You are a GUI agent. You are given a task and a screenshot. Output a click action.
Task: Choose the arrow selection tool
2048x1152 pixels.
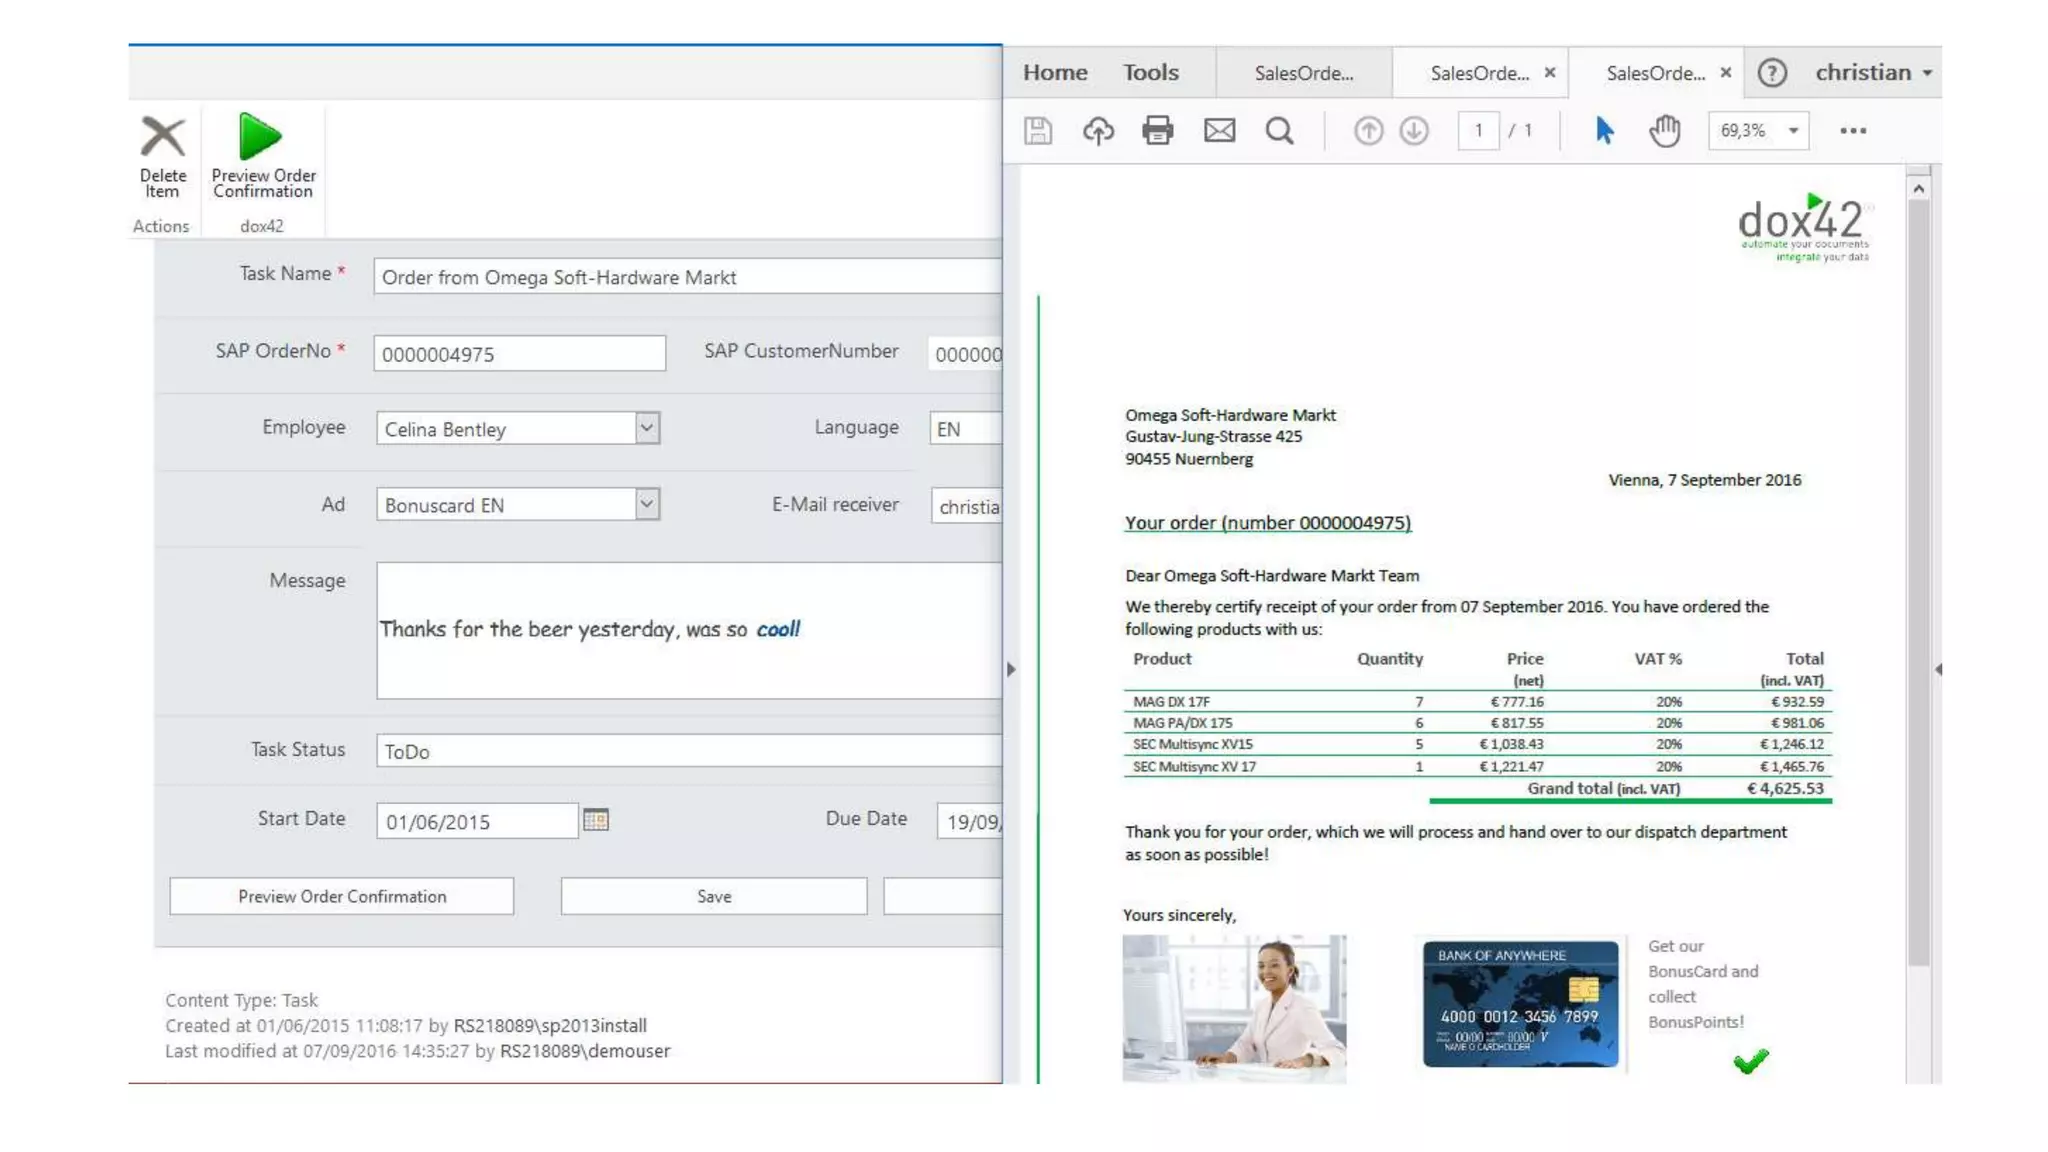[x=1604, y=131]
